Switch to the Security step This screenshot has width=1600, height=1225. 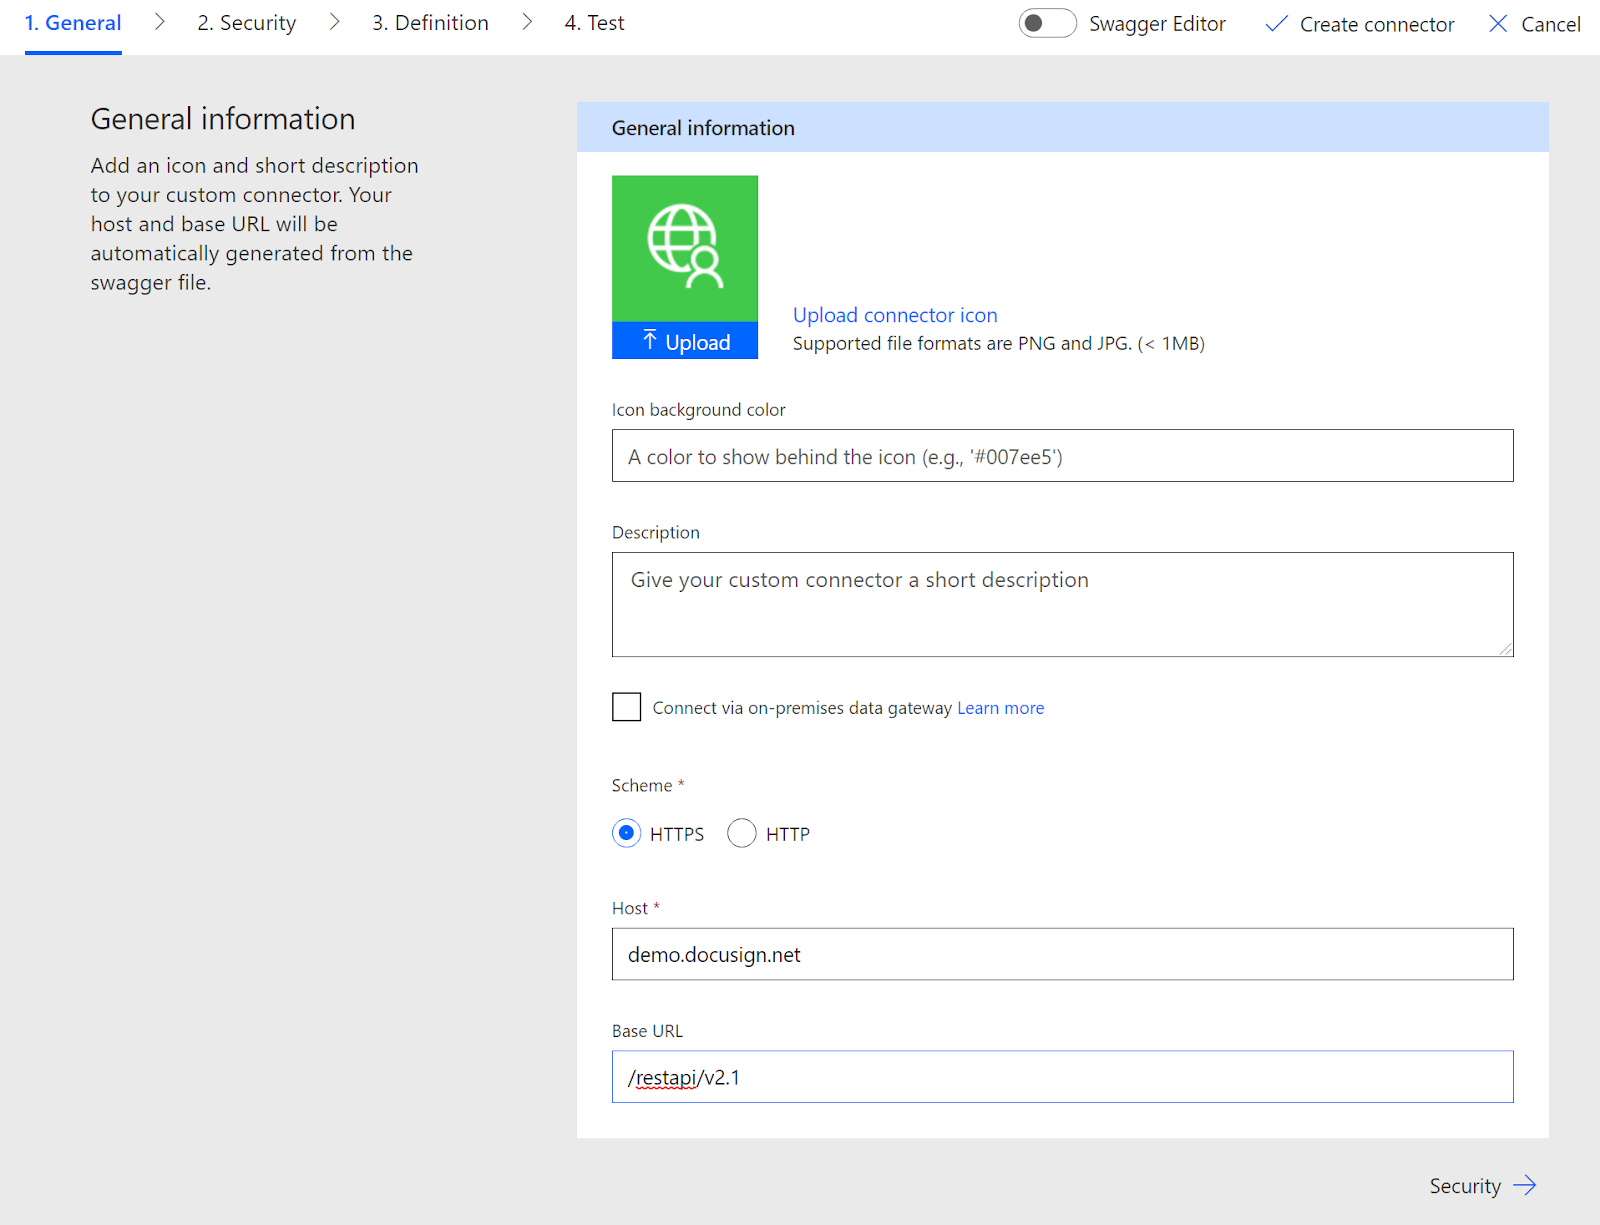click(x=245, y=22)
